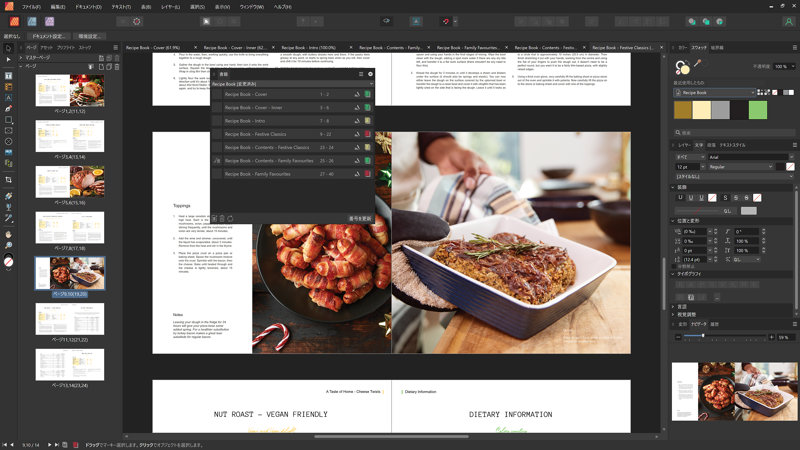
Task: Select the Rectangle shape tool
Action: (8, 120)
